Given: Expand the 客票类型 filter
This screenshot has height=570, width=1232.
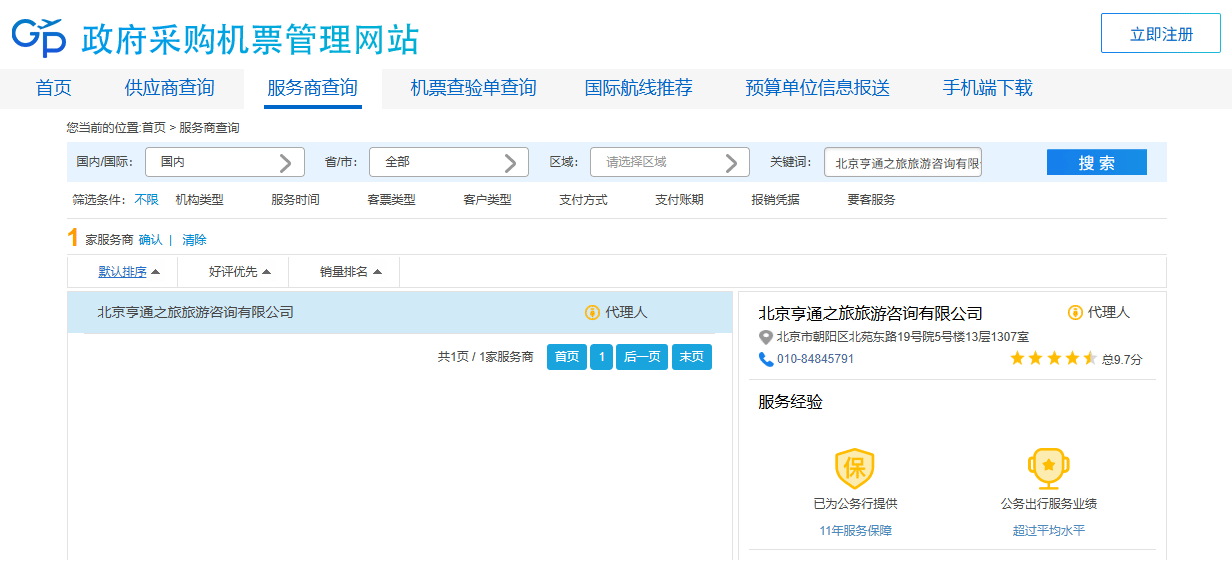Looking at the screenshot, I should [x=391, y=200].
